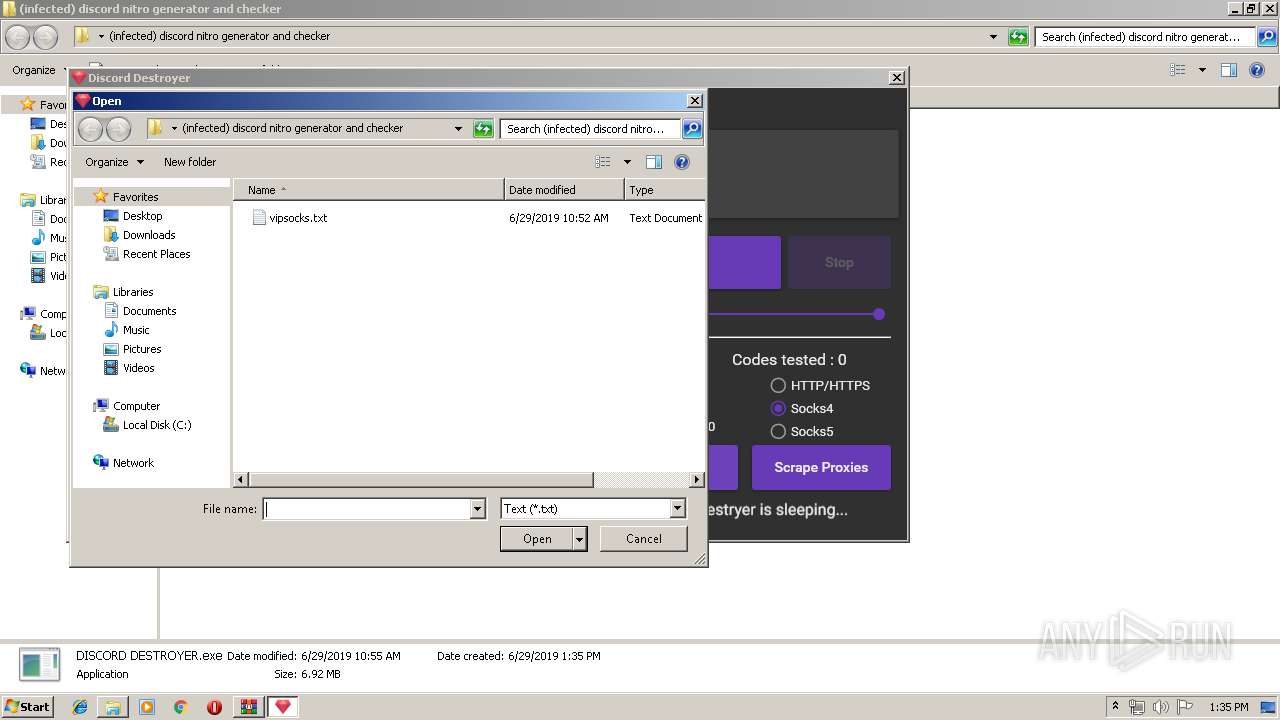Refresh the Explorer window address bar
The width and height of the screenshot is (1280, 720).
[x=1018, y=37]
